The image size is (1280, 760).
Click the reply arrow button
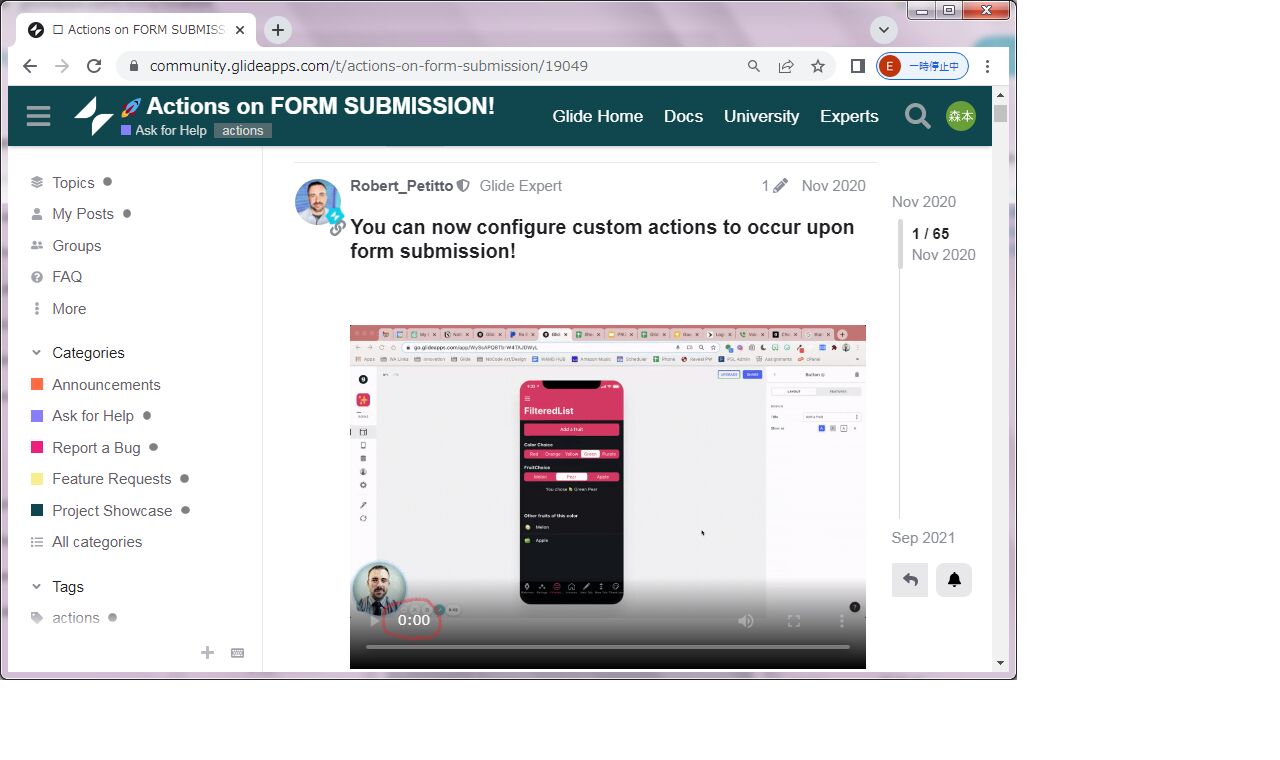tap(910, 580)
